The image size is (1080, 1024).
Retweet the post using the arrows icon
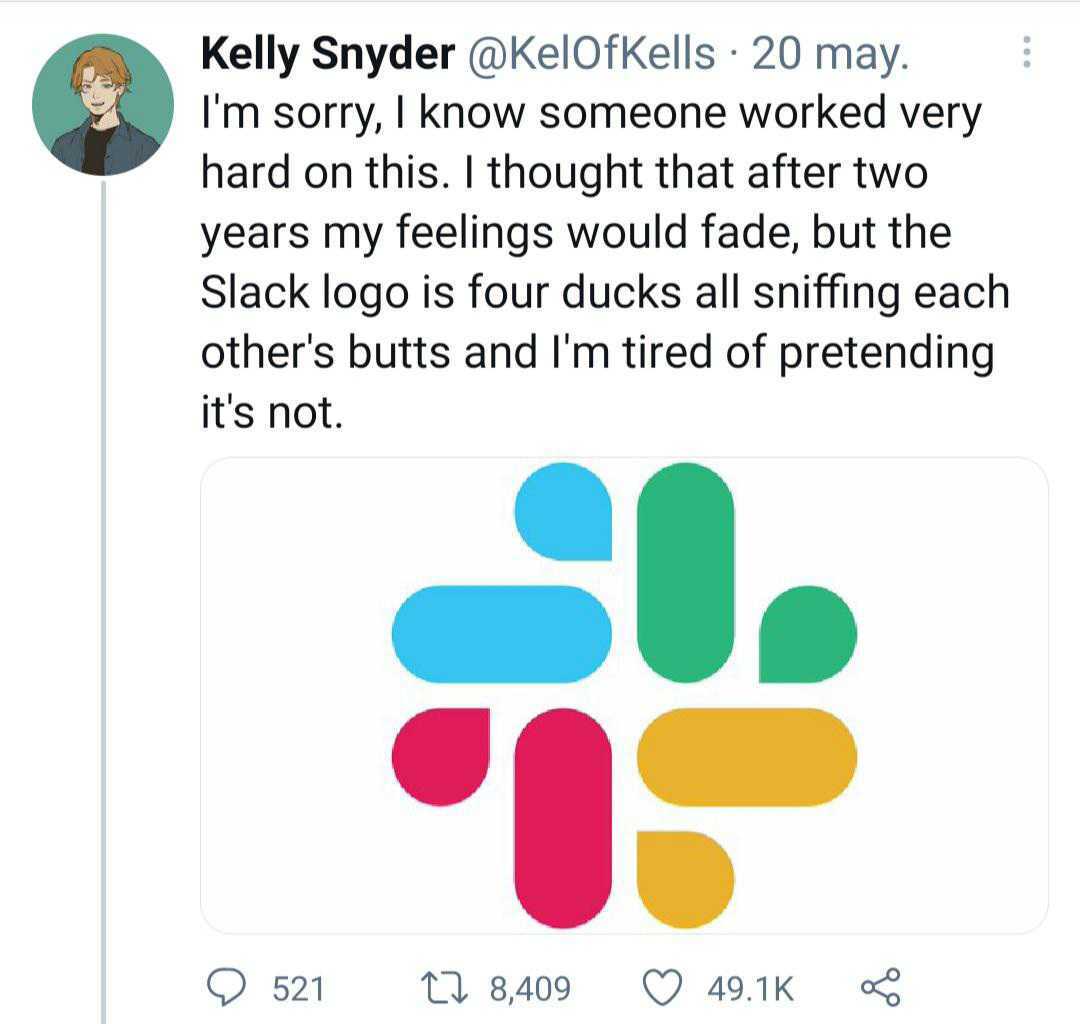[441, 988]
